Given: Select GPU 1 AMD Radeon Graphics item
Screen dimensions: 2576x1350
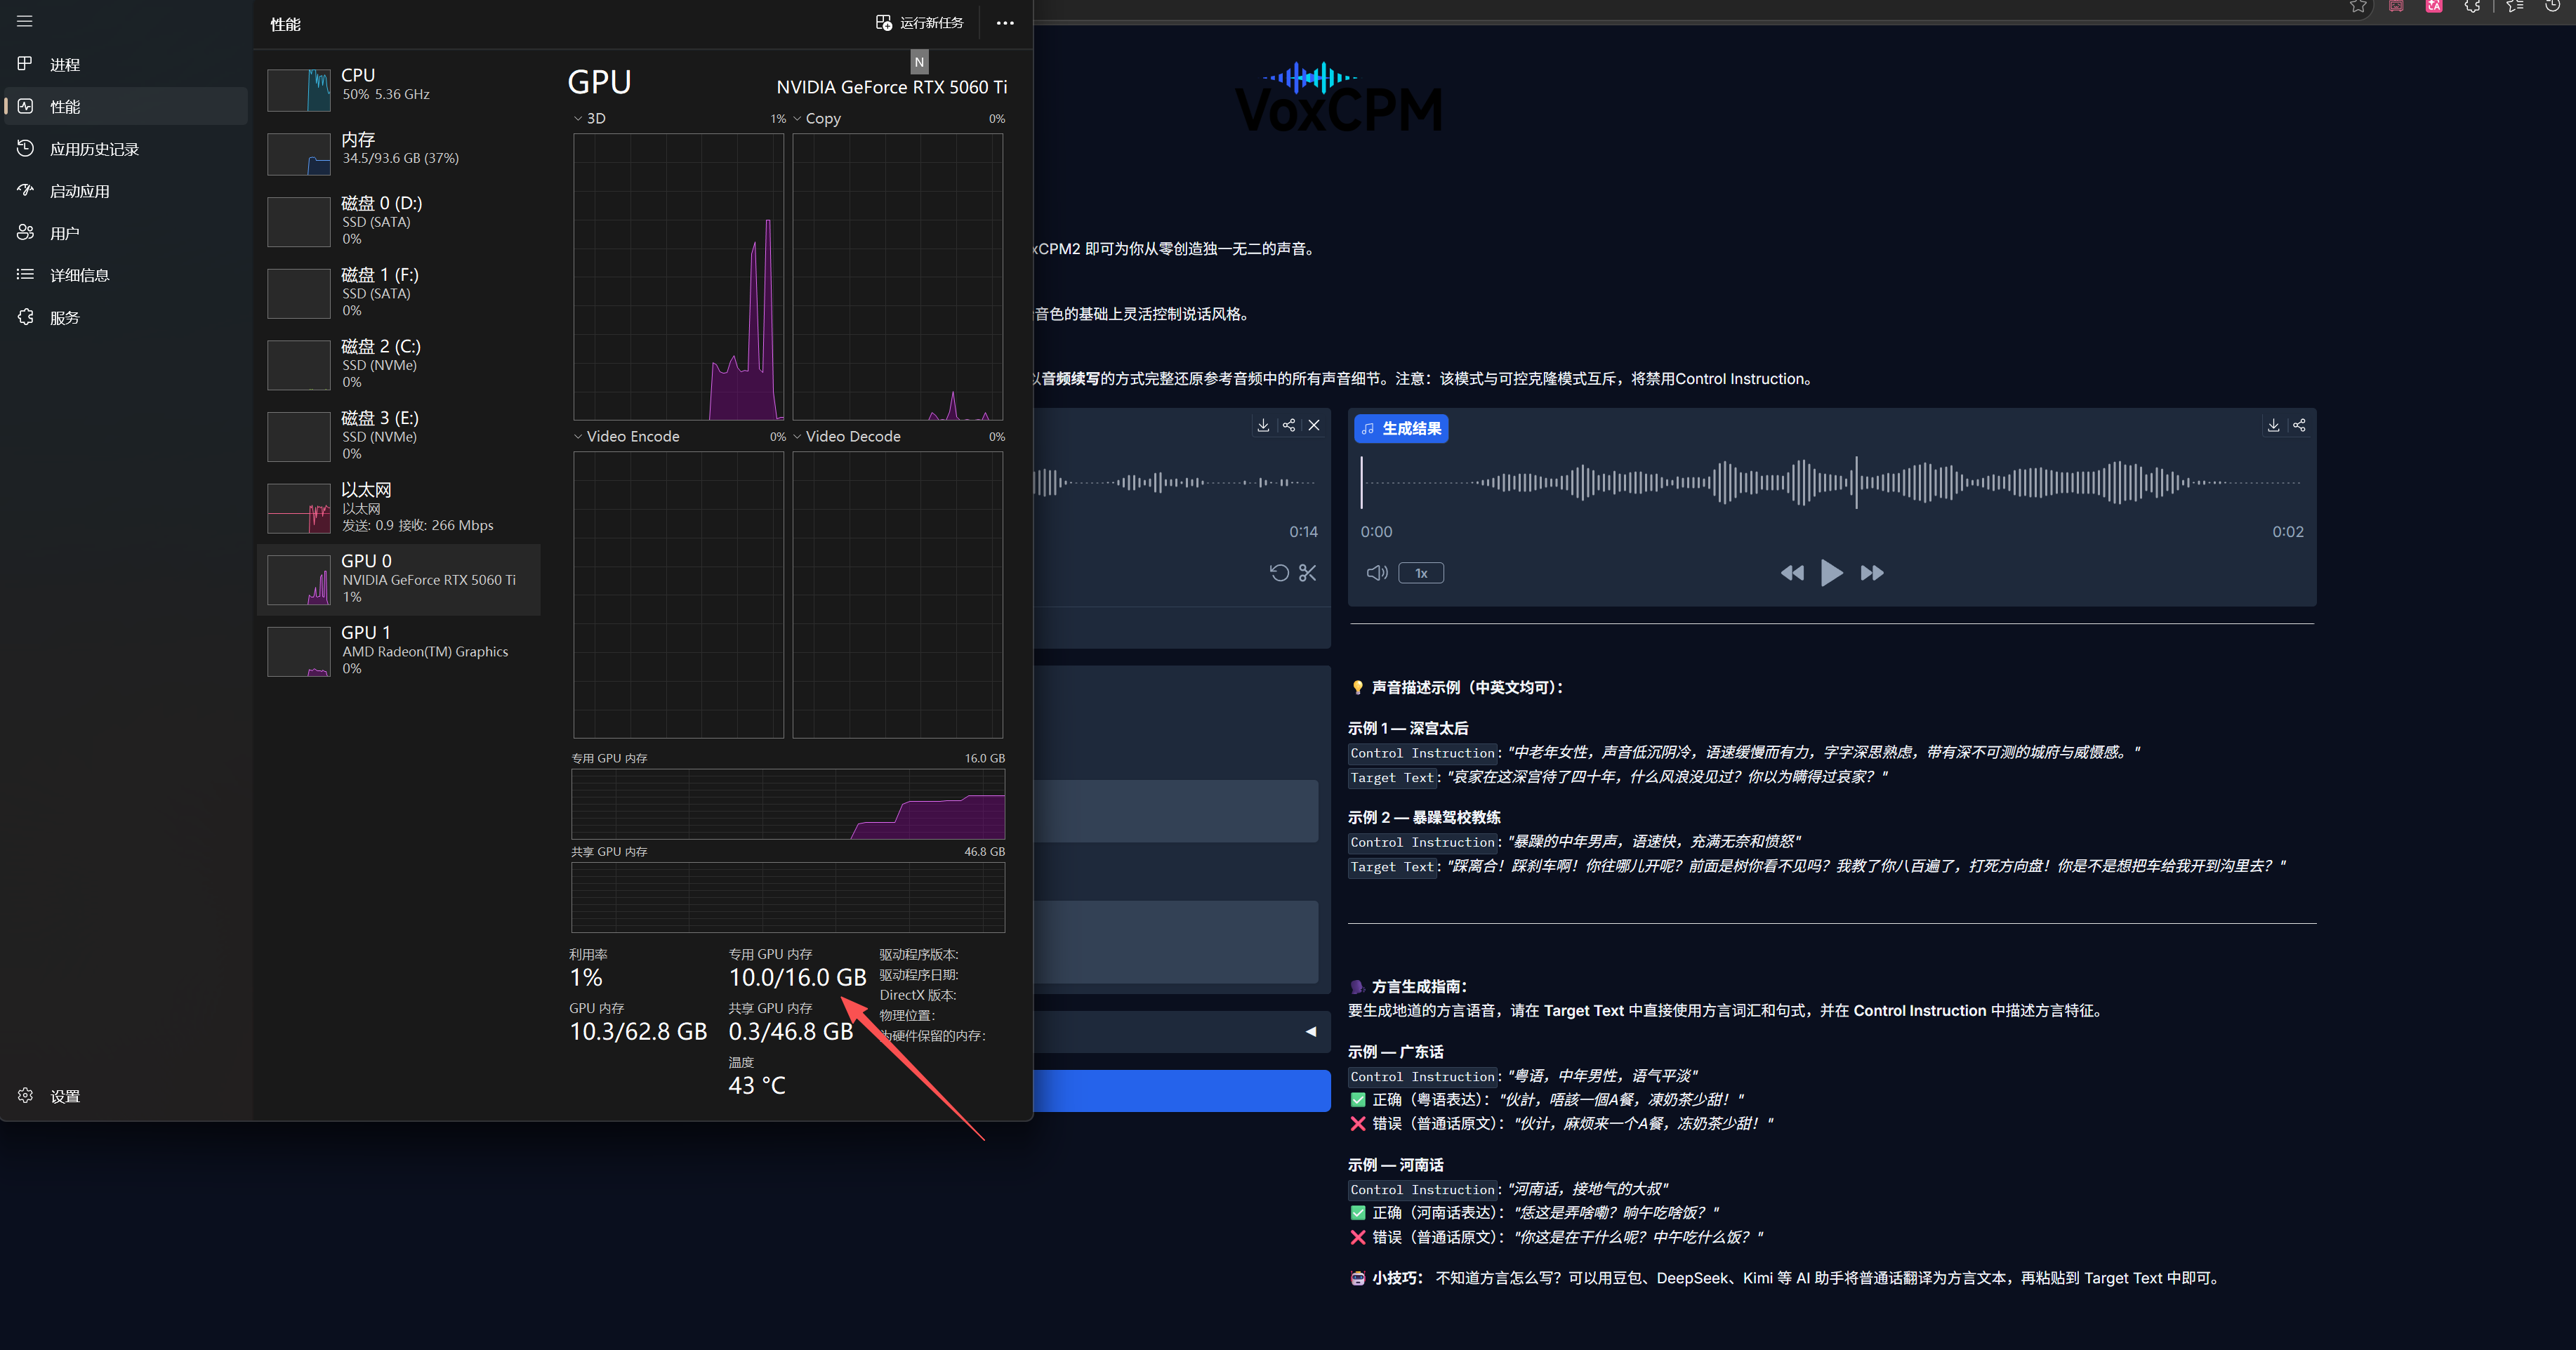Looking at the screenshot, I should 399,651.
